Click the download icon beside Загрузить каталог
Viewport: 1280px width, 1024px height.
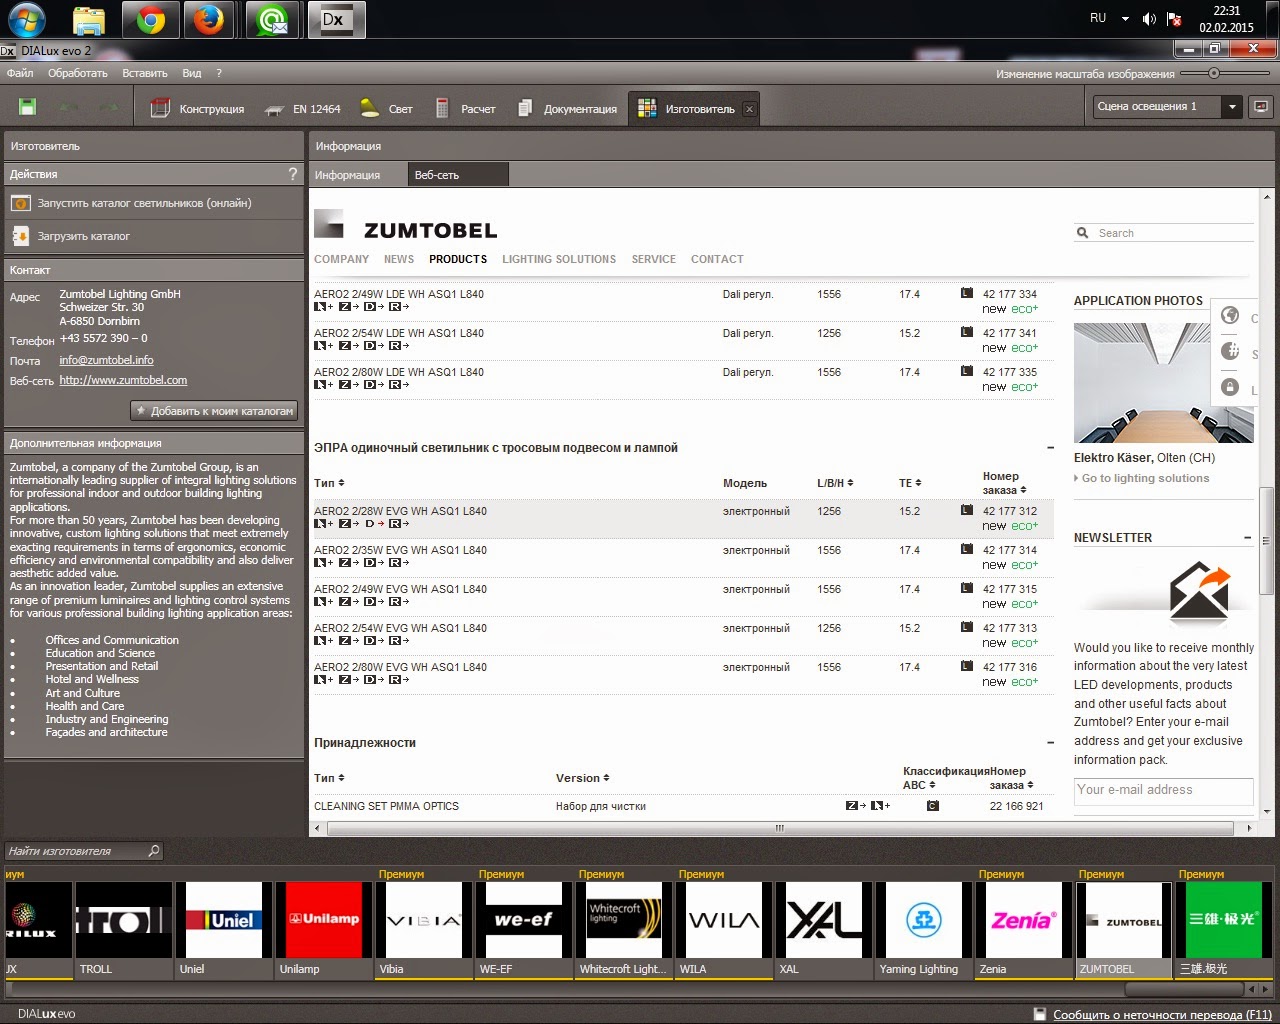(x=20, y=236)
